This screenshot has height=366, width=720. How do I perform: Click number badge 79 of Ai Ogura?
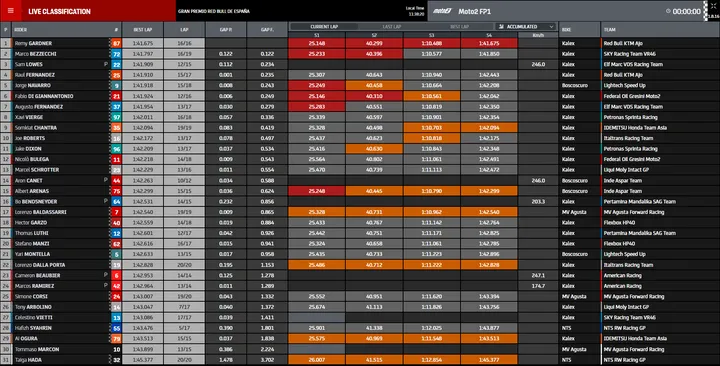[x=116, y=338]
